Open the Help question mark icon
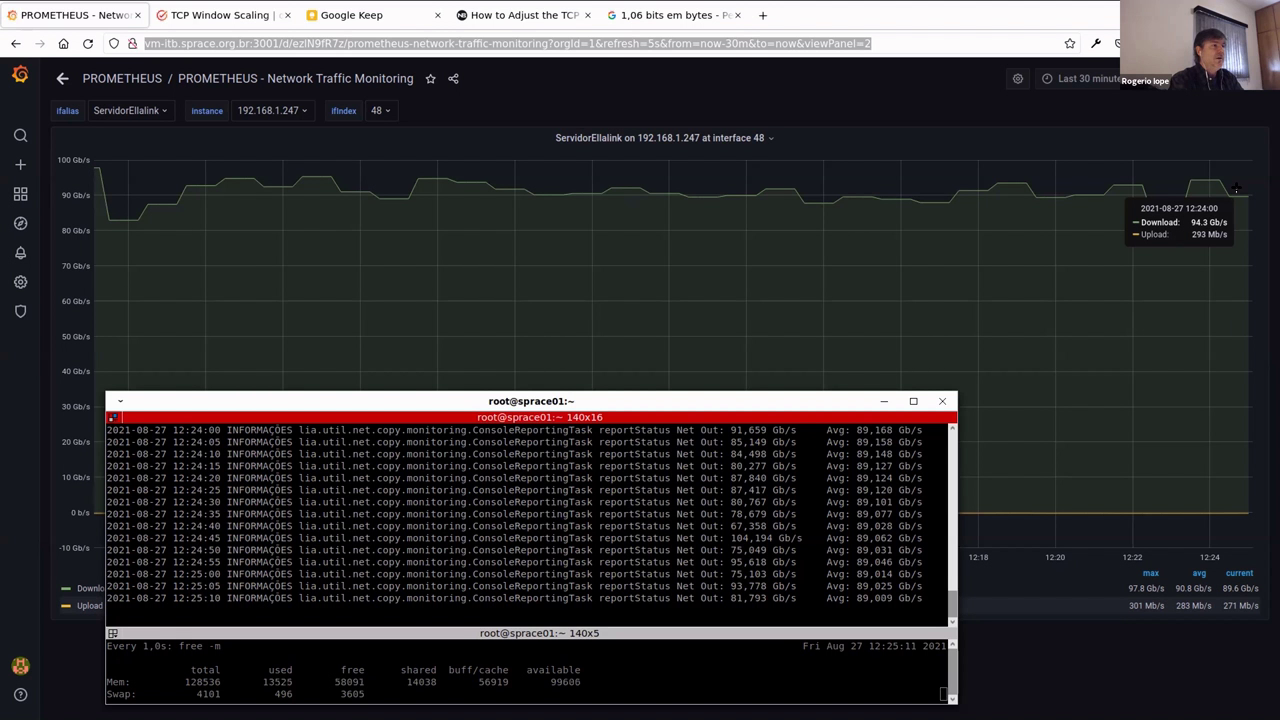The height and width of the screenshot is (720, 1280). tap(20, 694)
